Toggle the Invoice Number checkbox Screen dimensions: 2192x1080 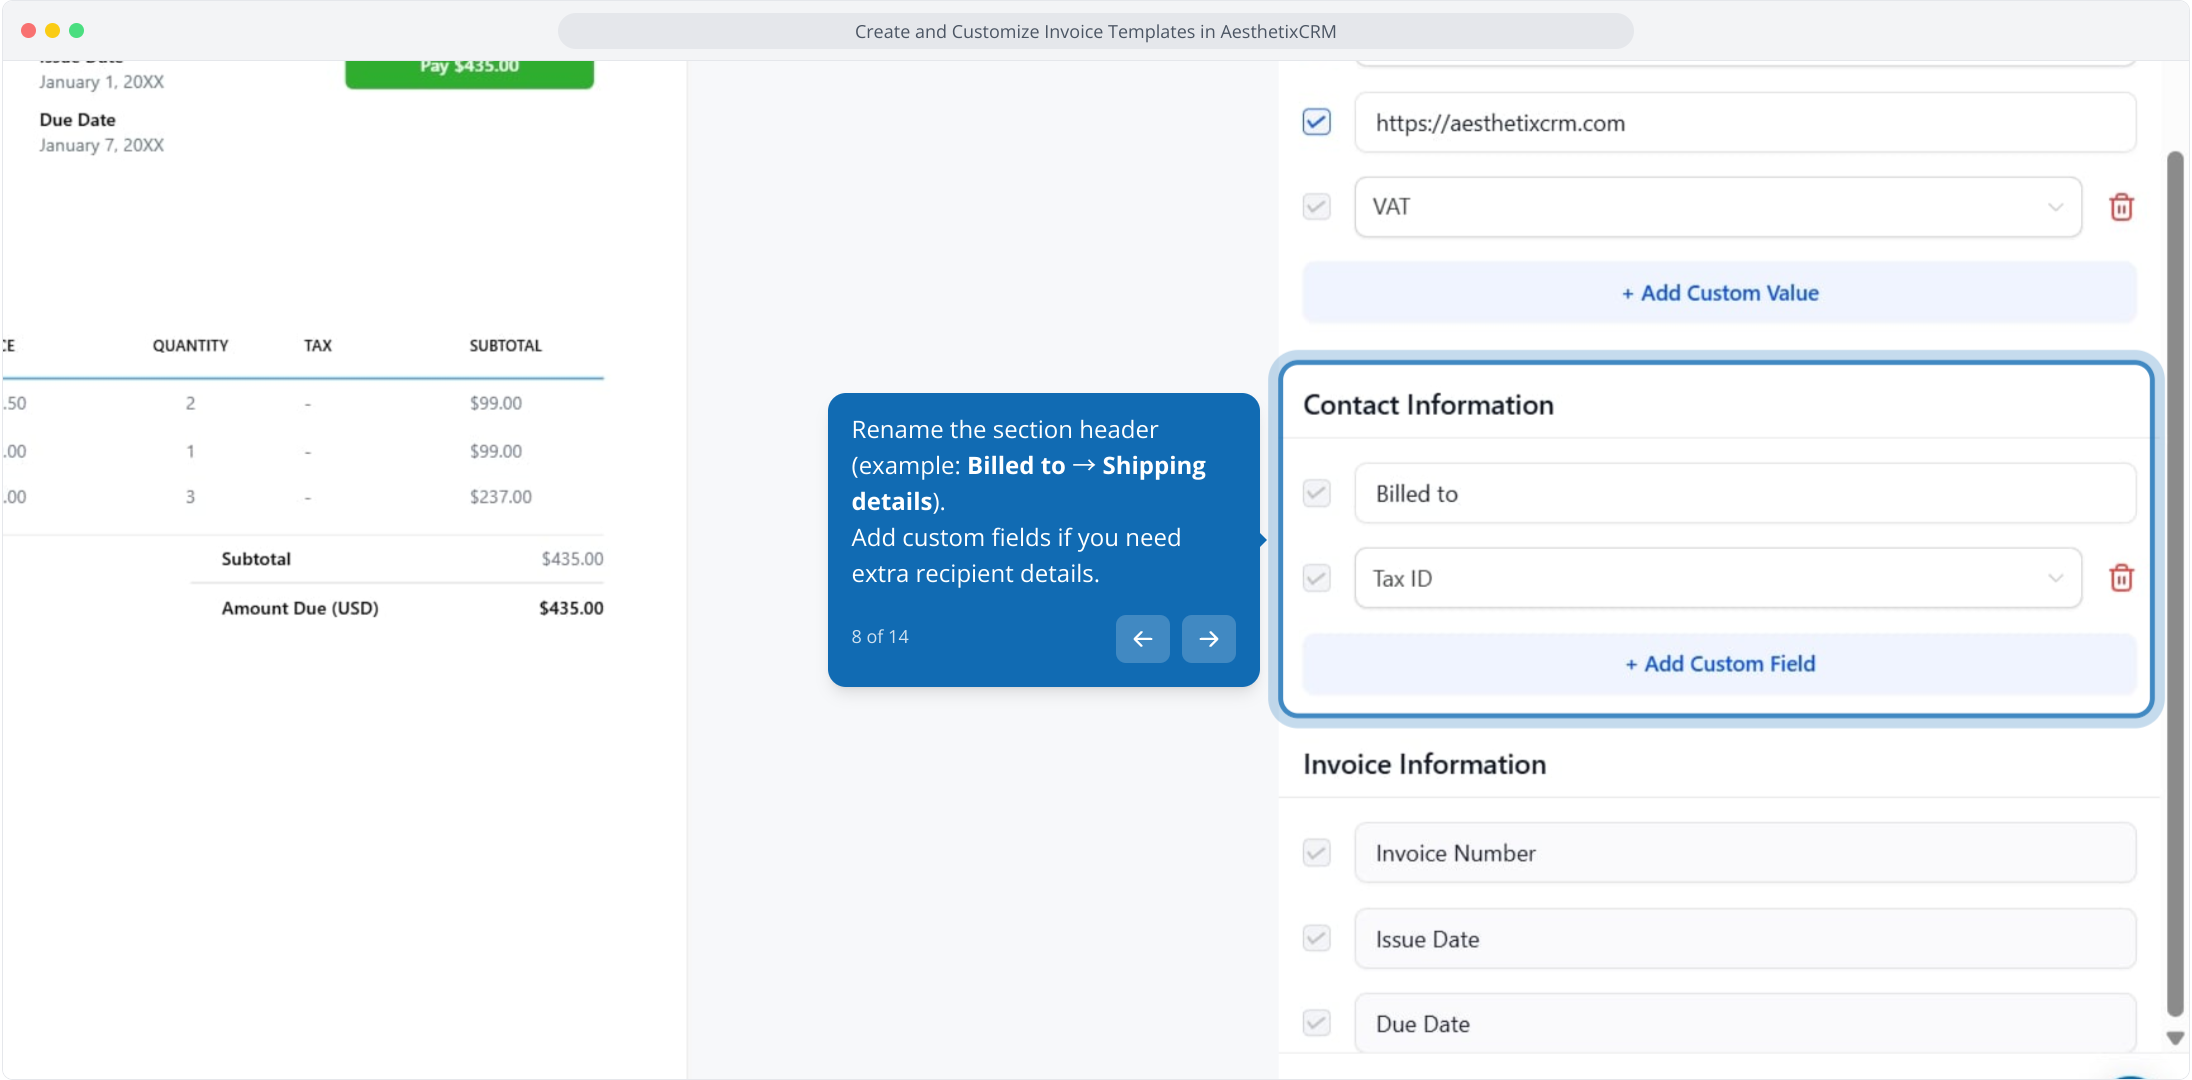[x=1316, y=853]
